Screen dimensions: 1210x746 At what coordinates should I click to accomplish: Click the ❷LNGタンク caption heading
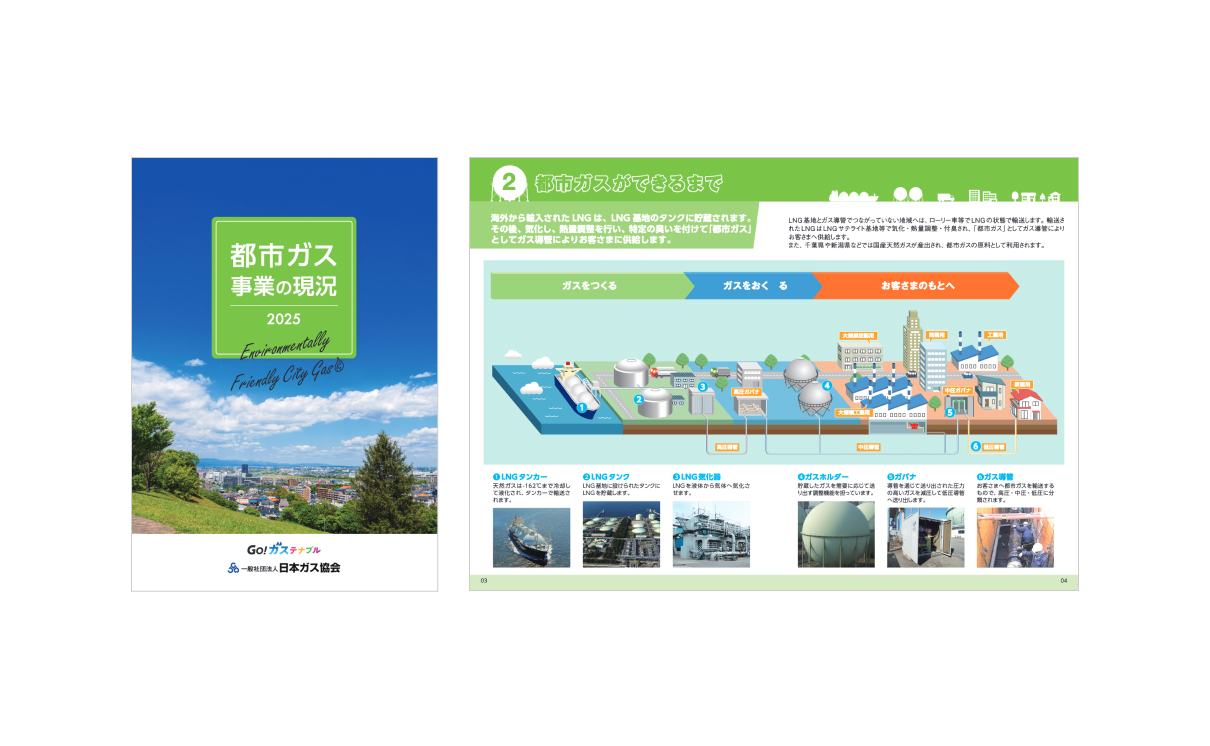[x=607, y=477]
